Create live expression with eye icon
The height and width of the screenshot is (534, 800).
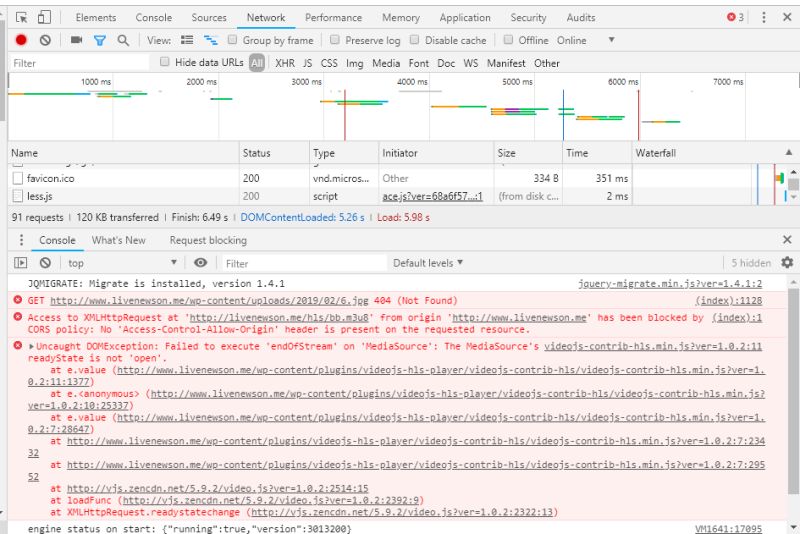point(201,262)
